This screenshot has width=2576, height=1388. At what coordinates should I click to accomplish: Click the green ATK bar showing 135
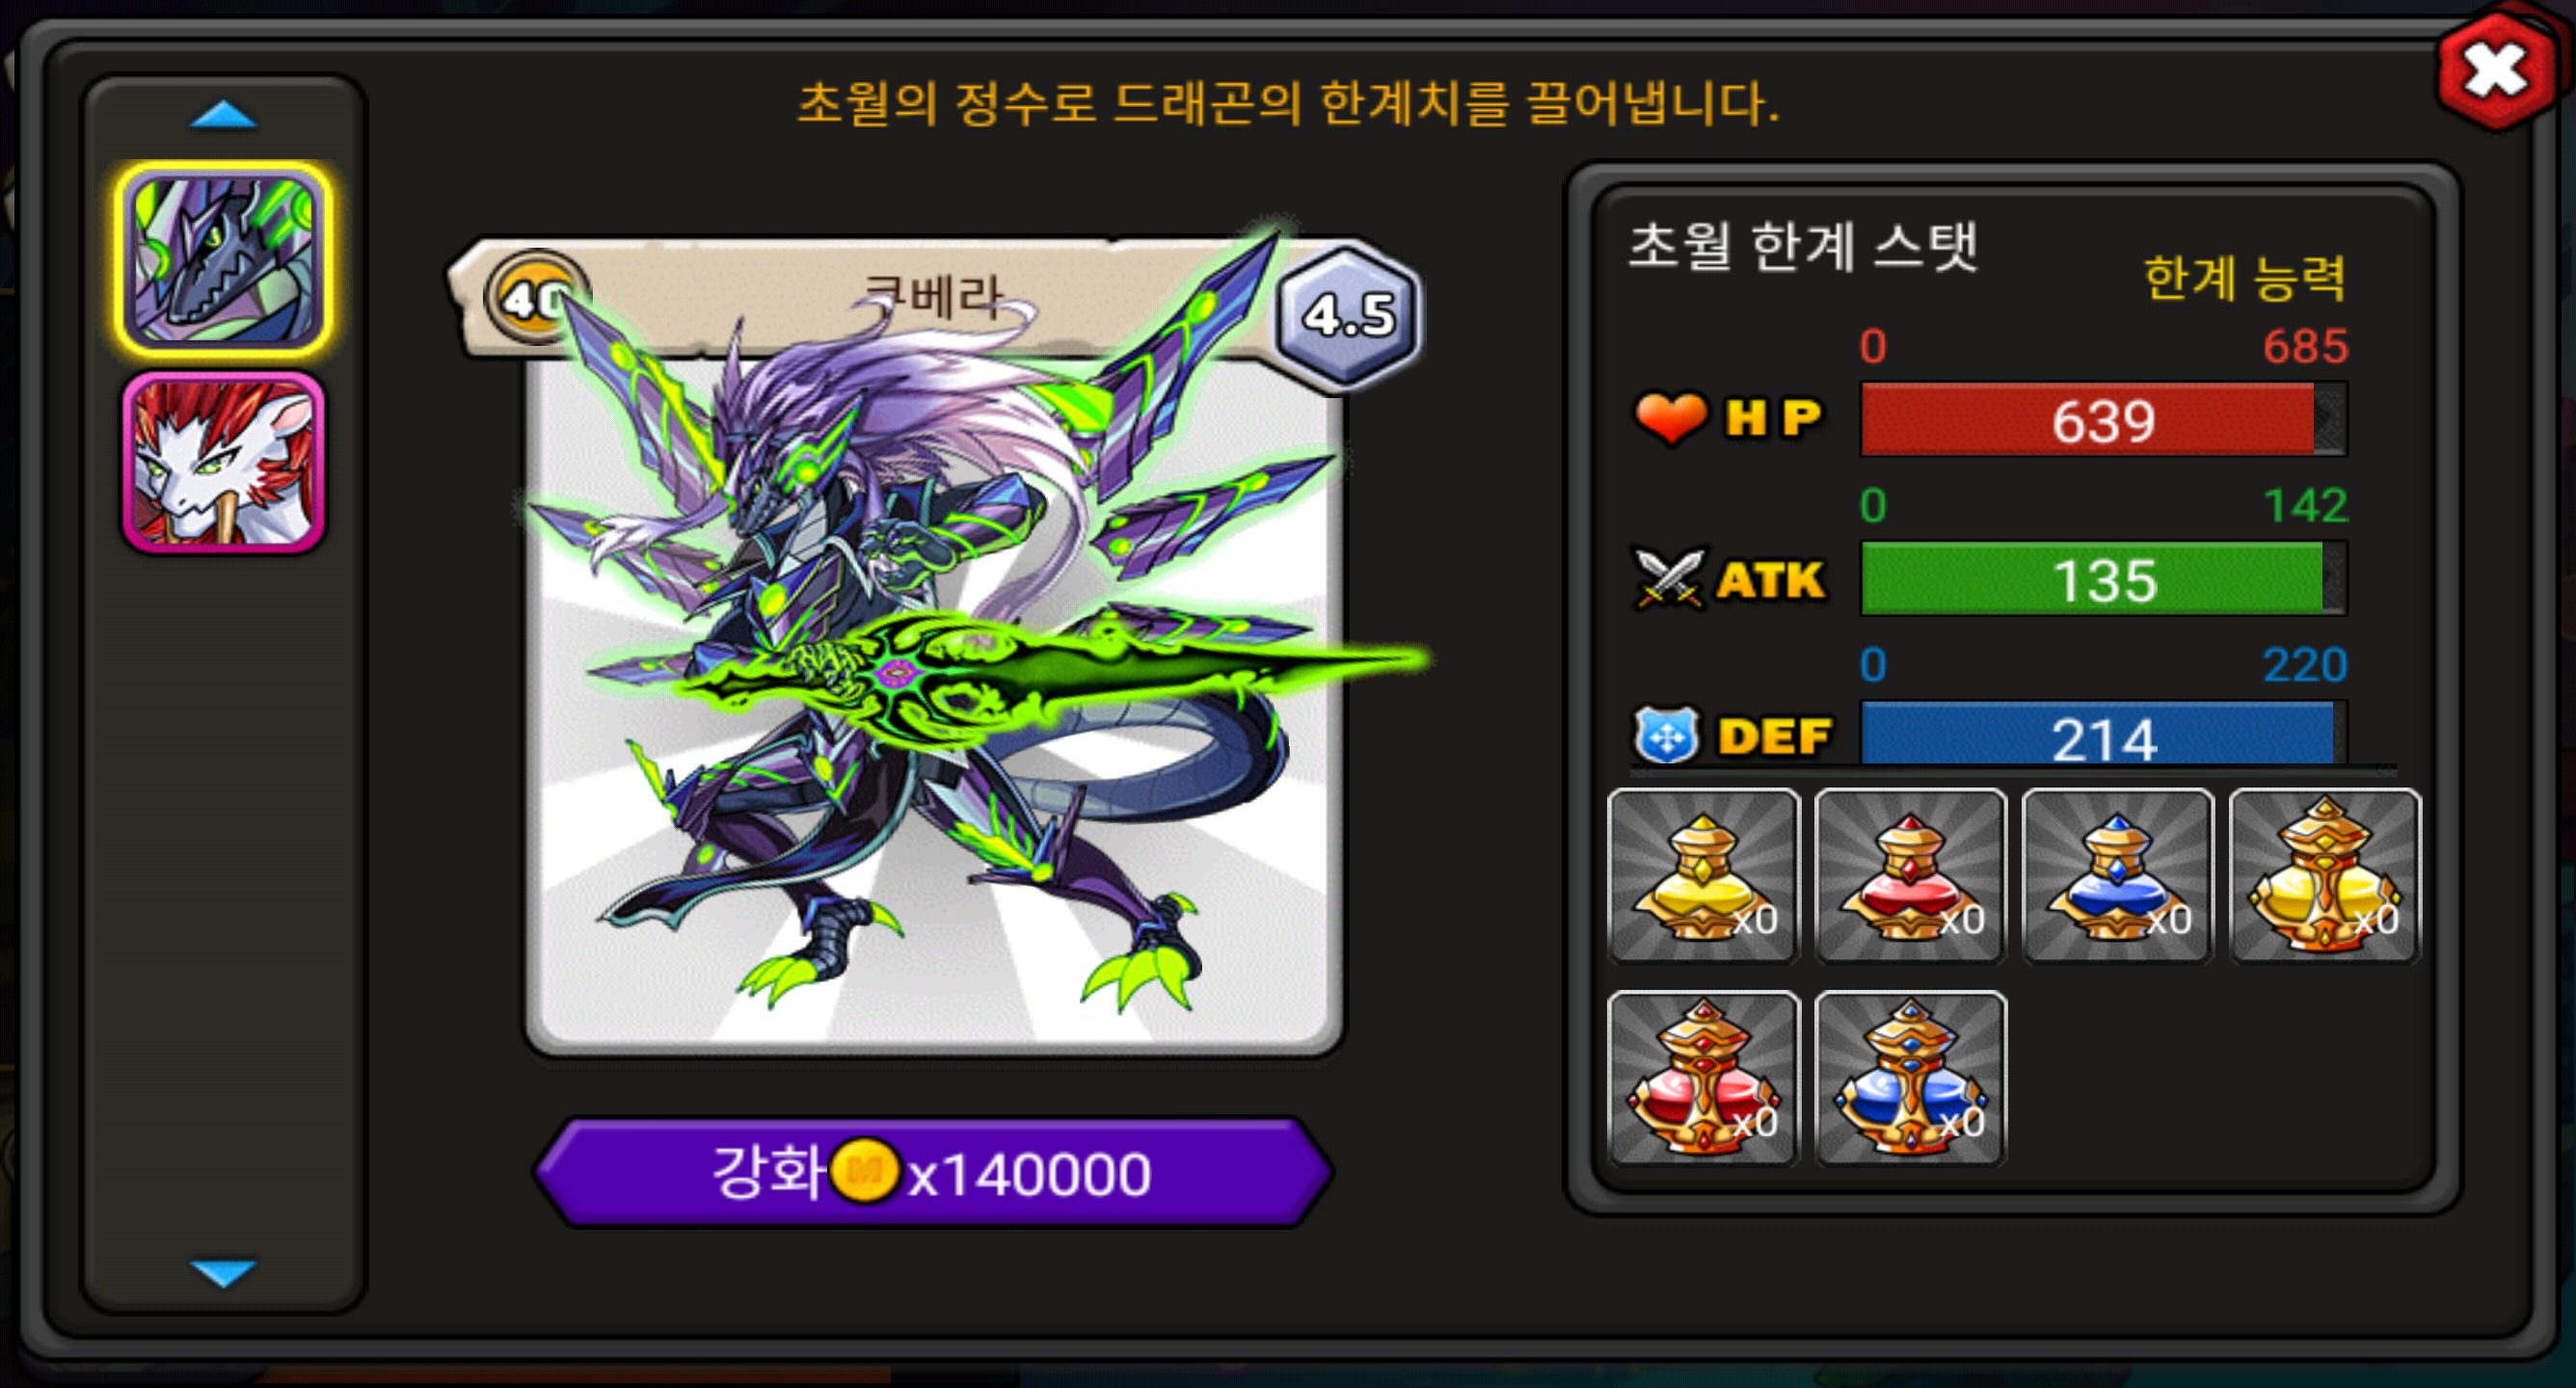click(x=2103, y=579)
